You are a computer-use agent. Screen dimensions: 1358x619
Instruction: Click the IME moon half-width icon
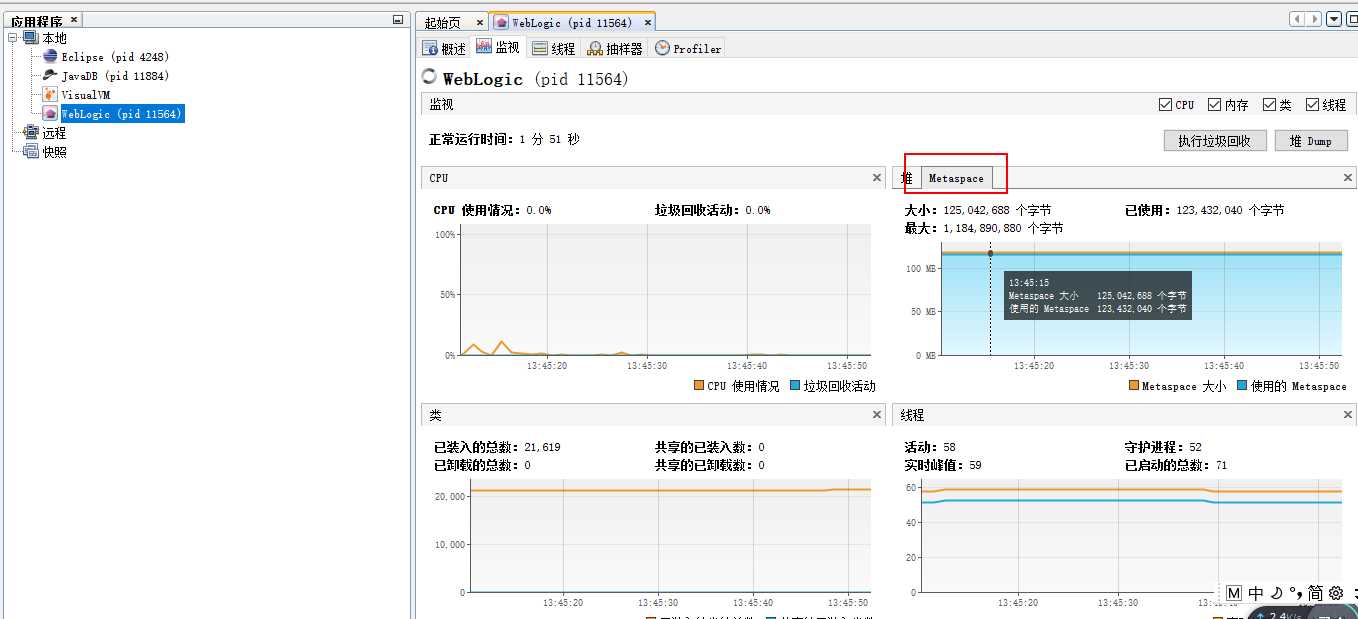point(1277,593)
